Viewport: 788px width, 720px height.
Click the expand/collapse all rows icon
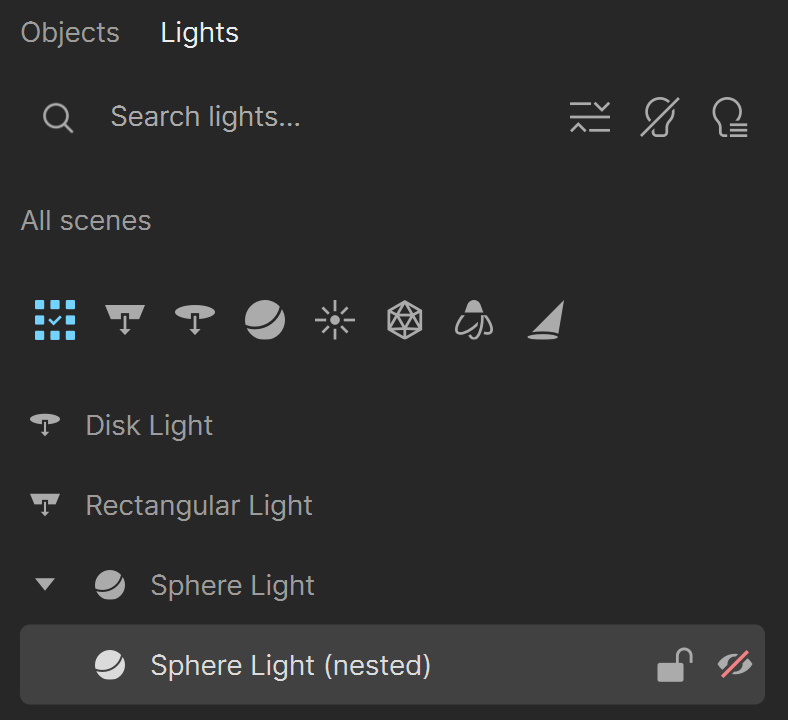click(590, 117)
